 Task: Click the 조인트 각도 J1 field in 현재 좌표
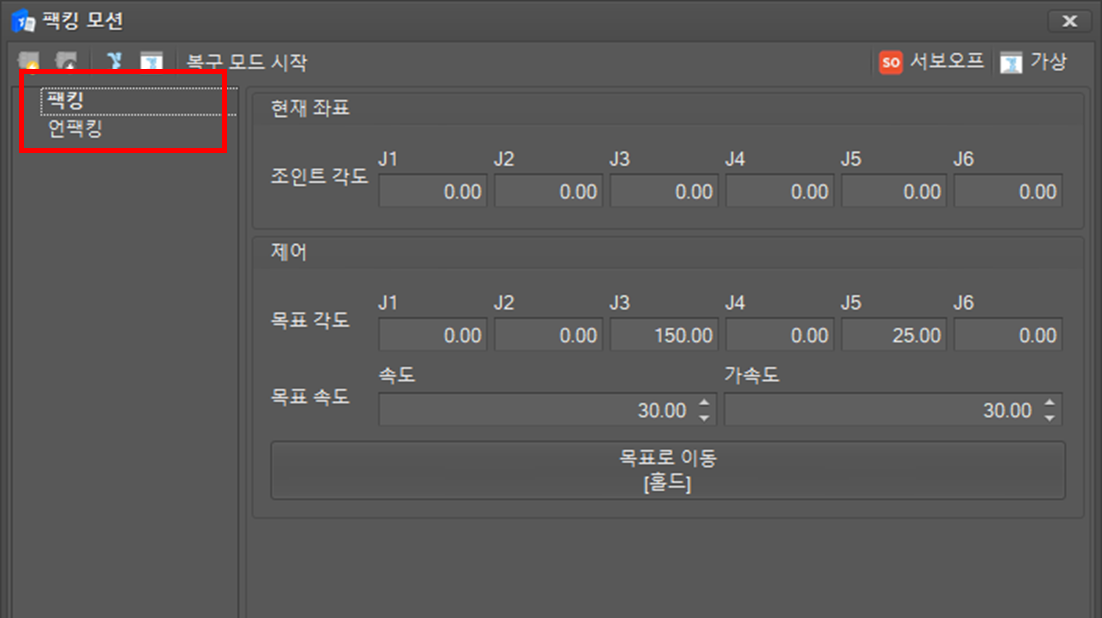[433, 192]
